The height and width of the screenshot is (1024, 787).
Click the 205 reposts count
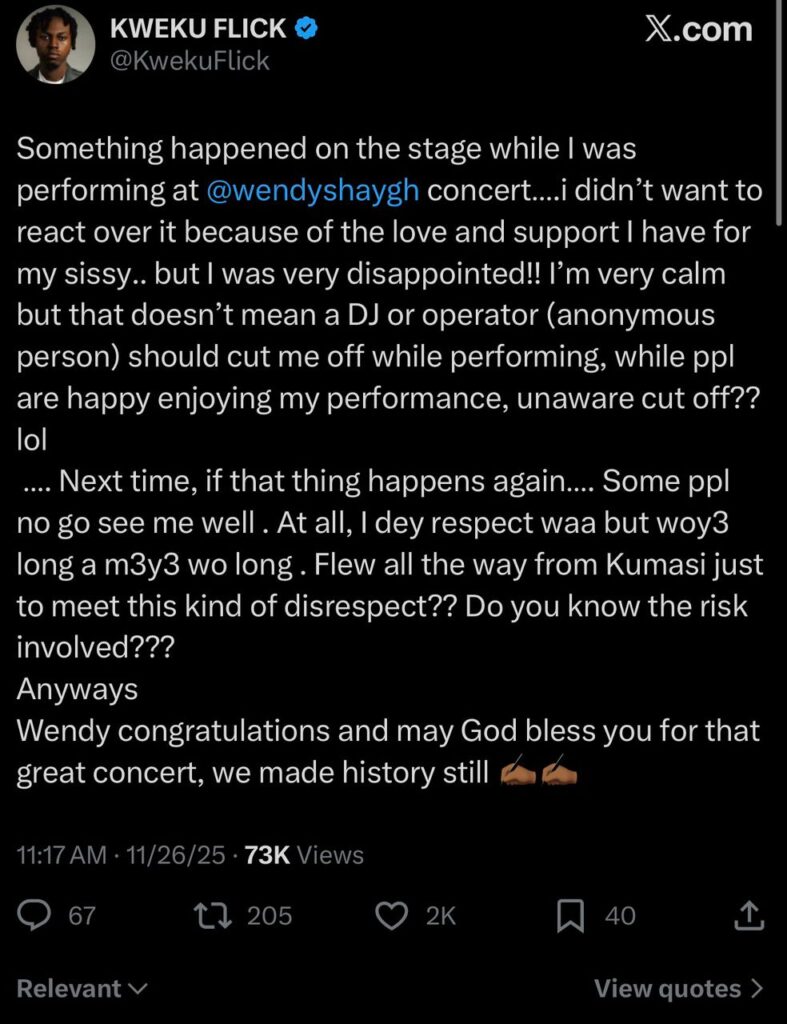pyautogui.click(x=269, y=915)
